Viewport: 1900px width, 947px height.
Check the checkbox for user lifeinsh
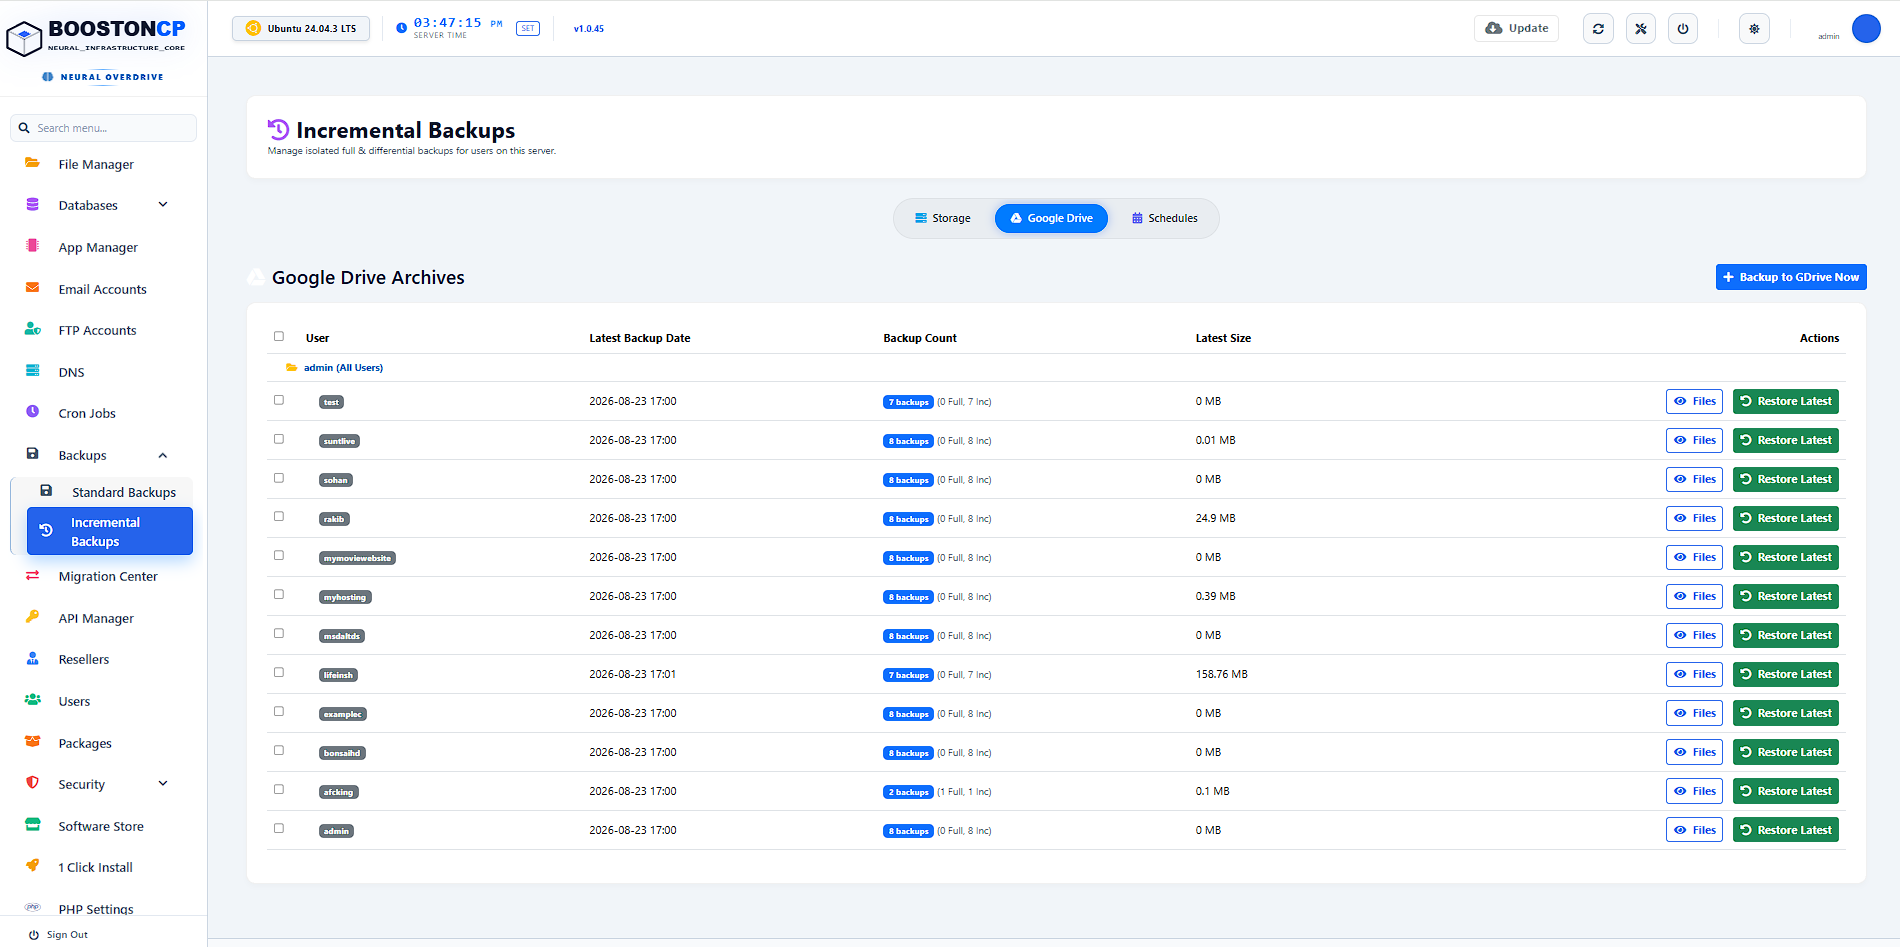tap(279, 673)
